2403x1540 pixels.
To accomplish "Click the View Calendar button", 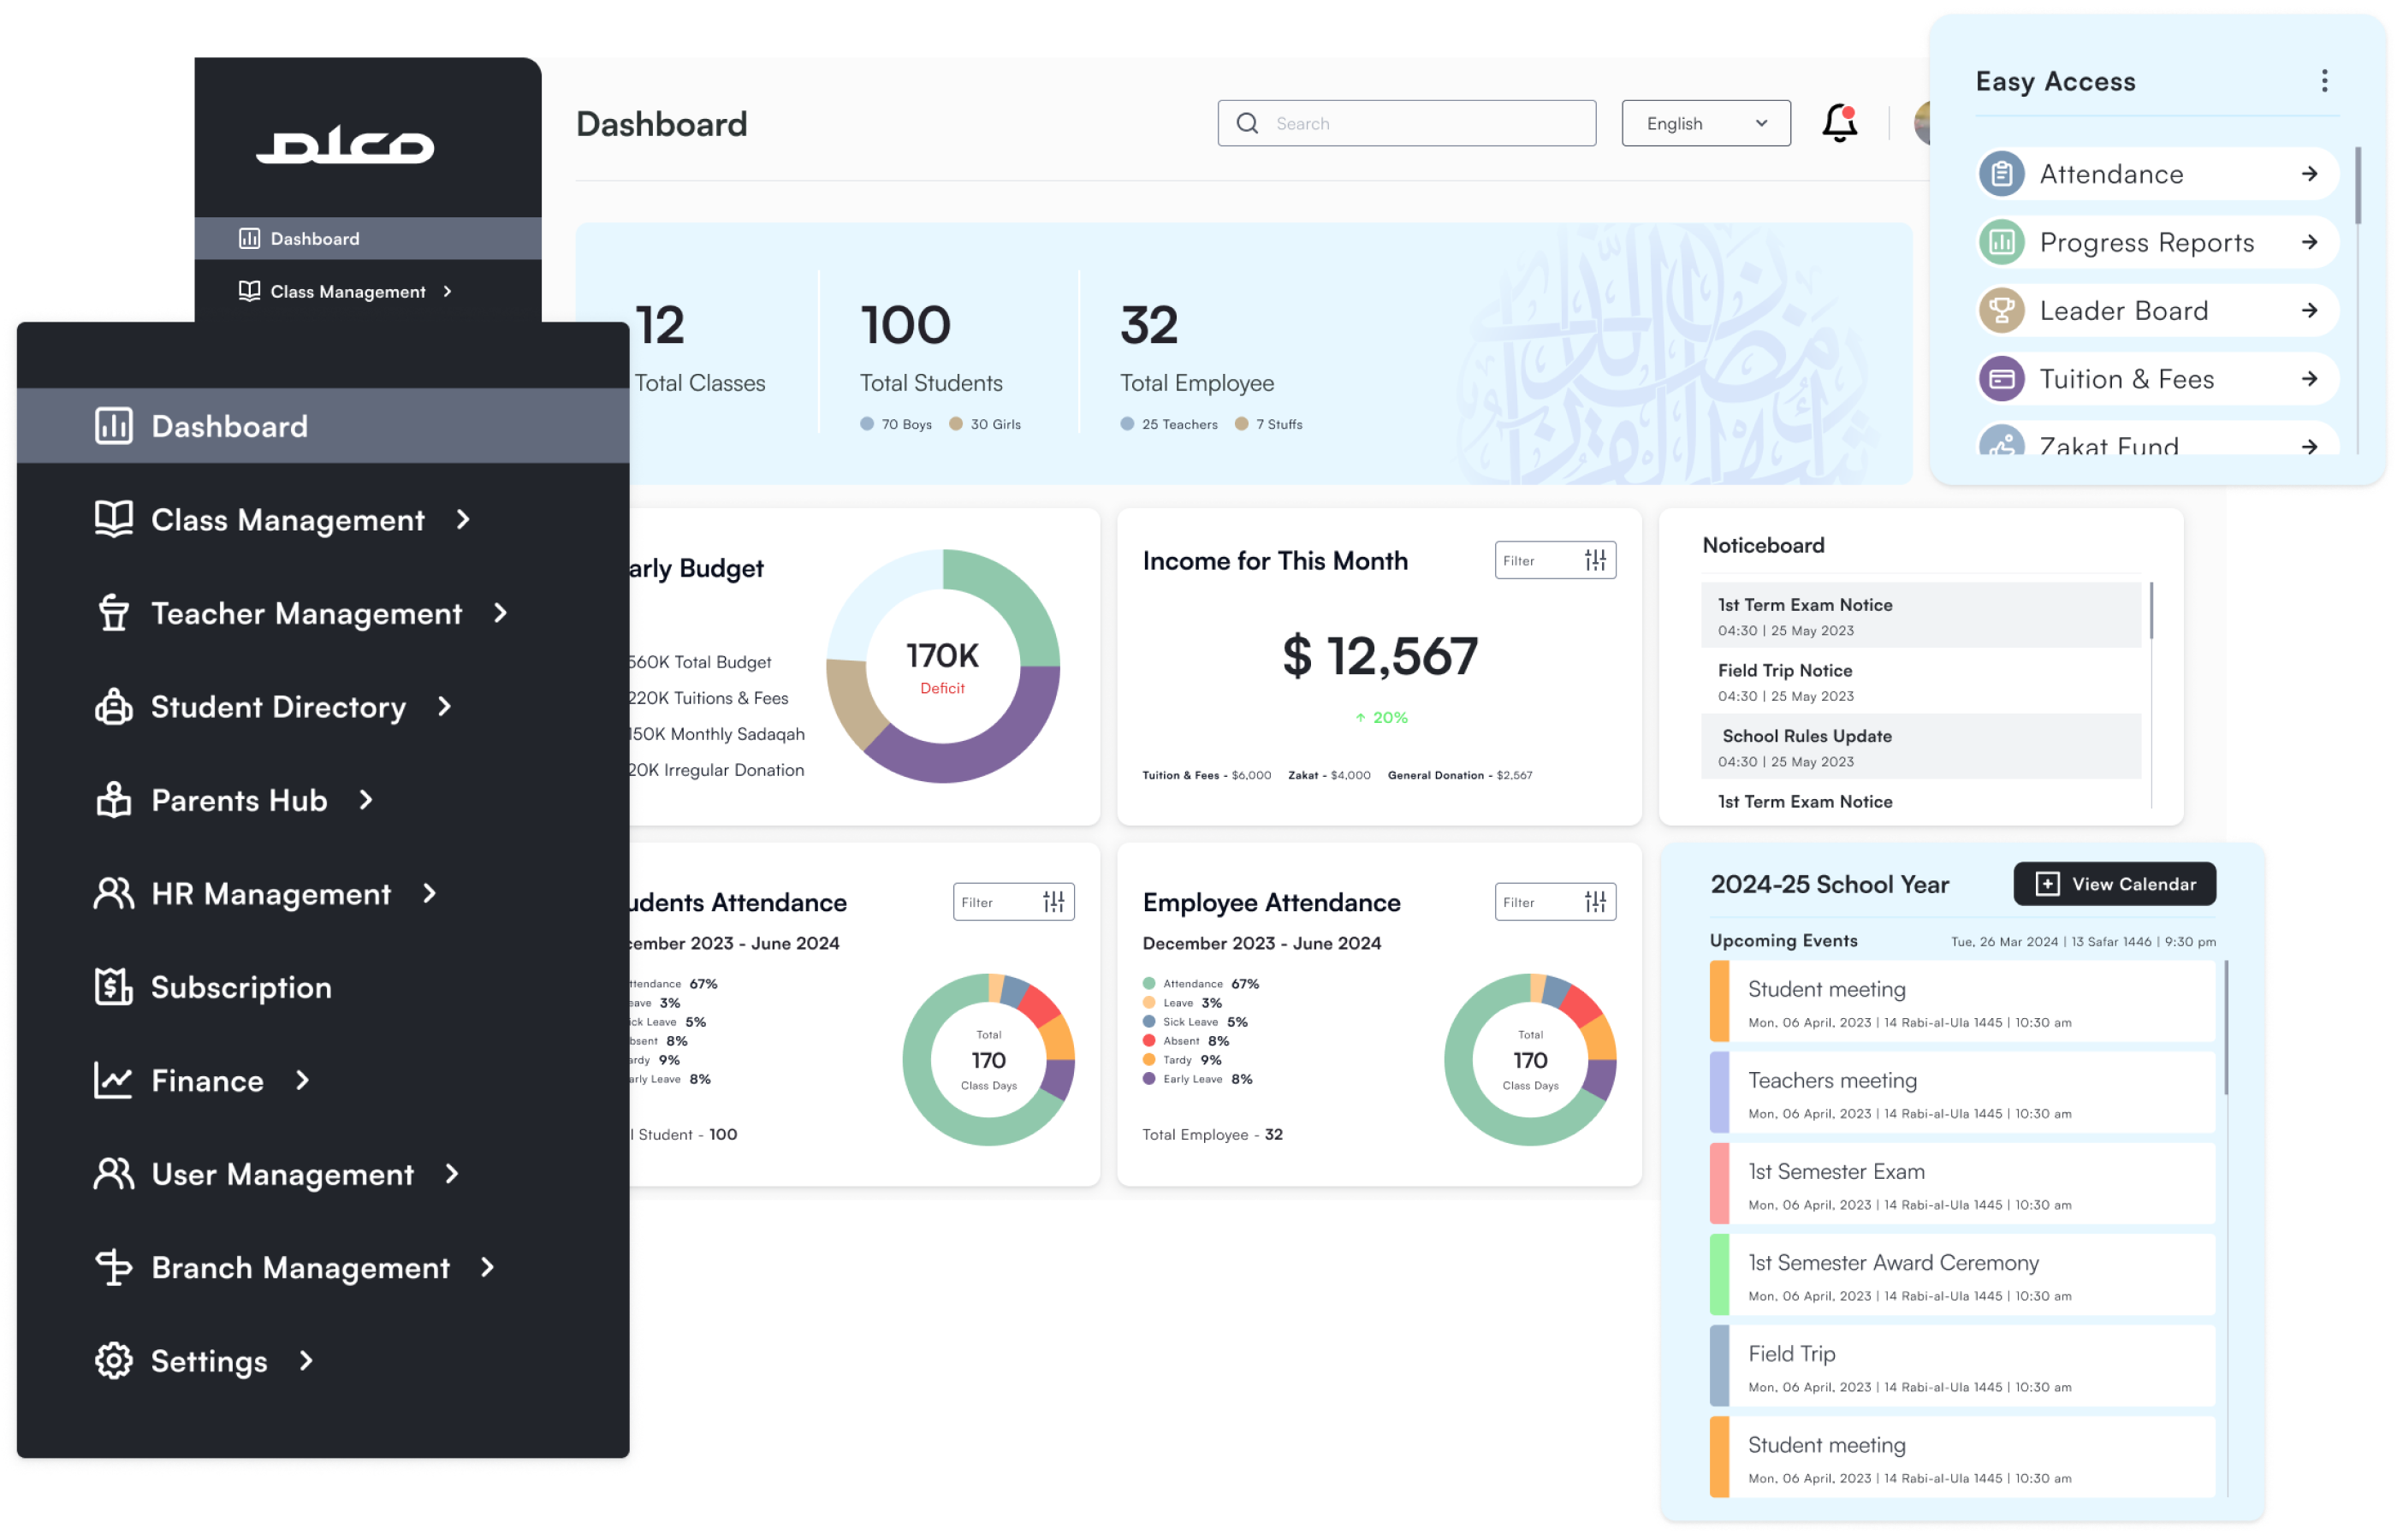I will [x=2113, y=884].
